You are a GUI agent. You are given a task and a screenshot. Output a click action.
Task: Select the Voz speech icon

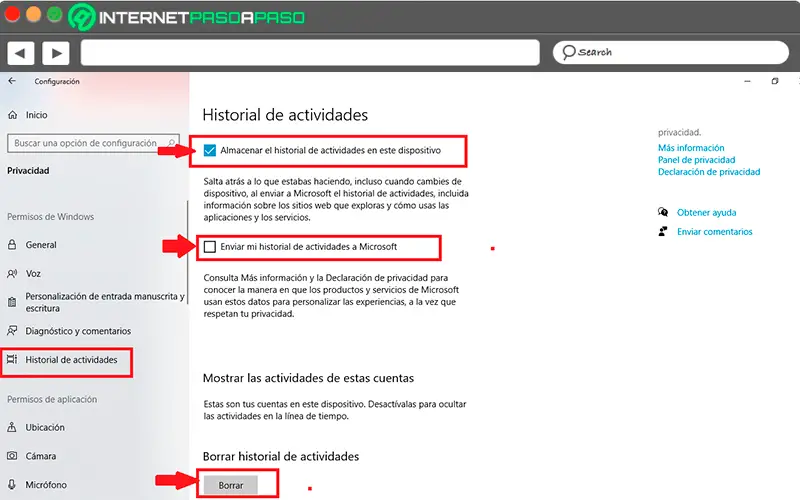click(12, 273)
